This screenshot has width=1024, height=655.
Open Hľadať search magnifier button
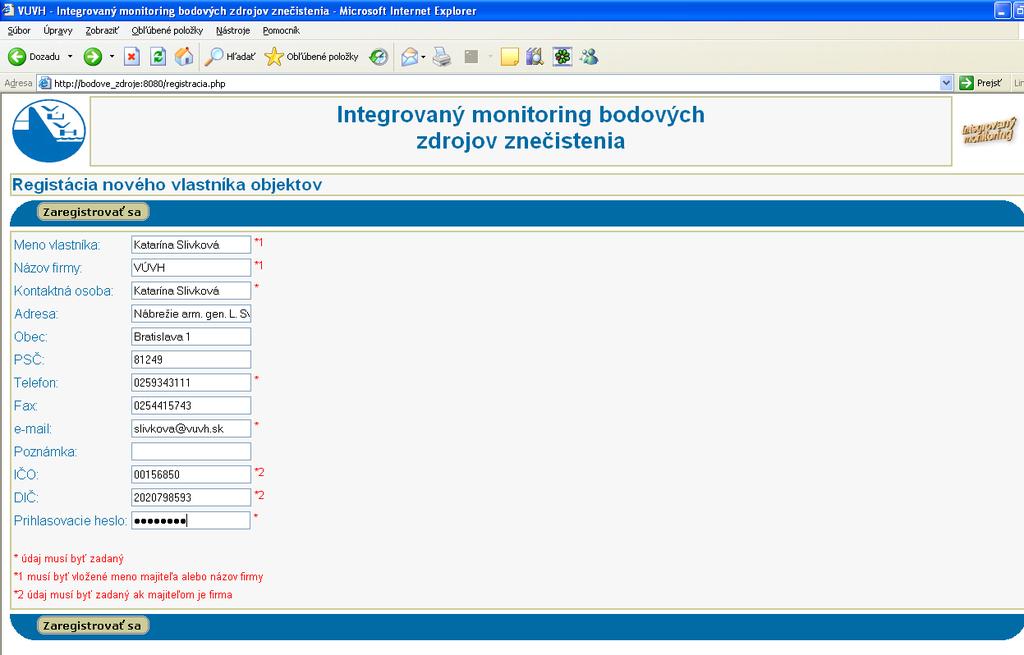[229, 57]
